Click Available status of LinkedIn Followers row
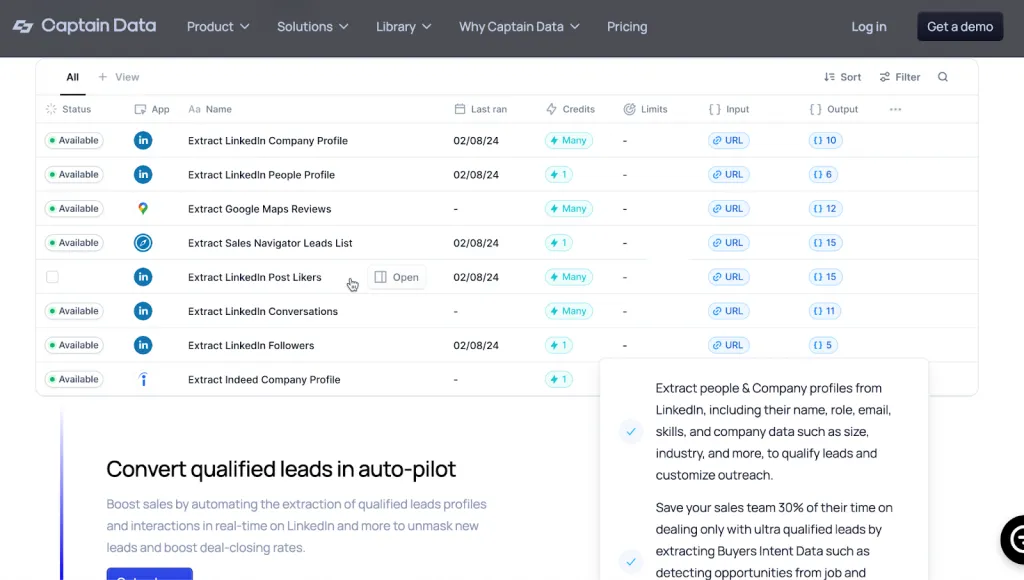 (74, 345)
